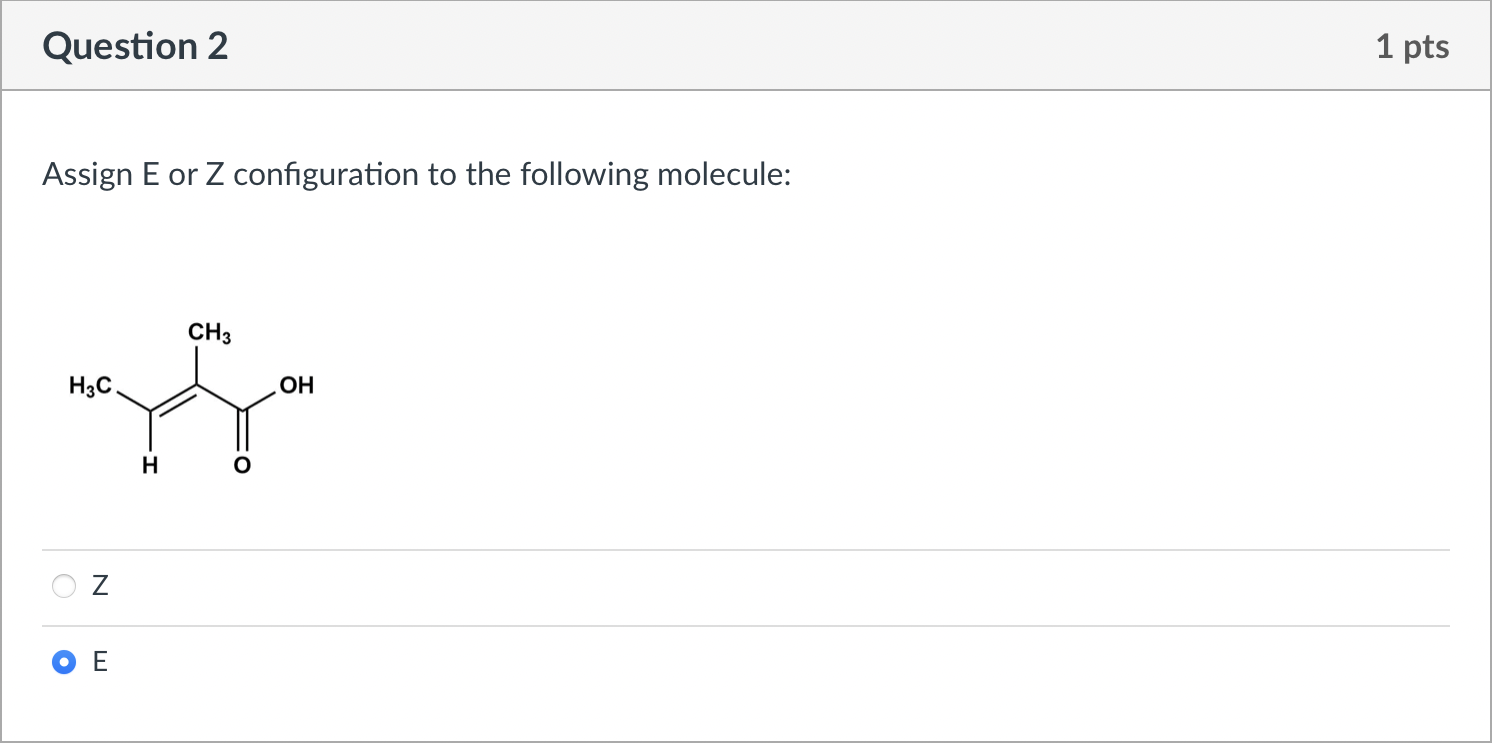This screenshot has height=744, width=1492.
Task: Click the 1 pts score label
Action: pyautogui.click(x=1412, y=47)
